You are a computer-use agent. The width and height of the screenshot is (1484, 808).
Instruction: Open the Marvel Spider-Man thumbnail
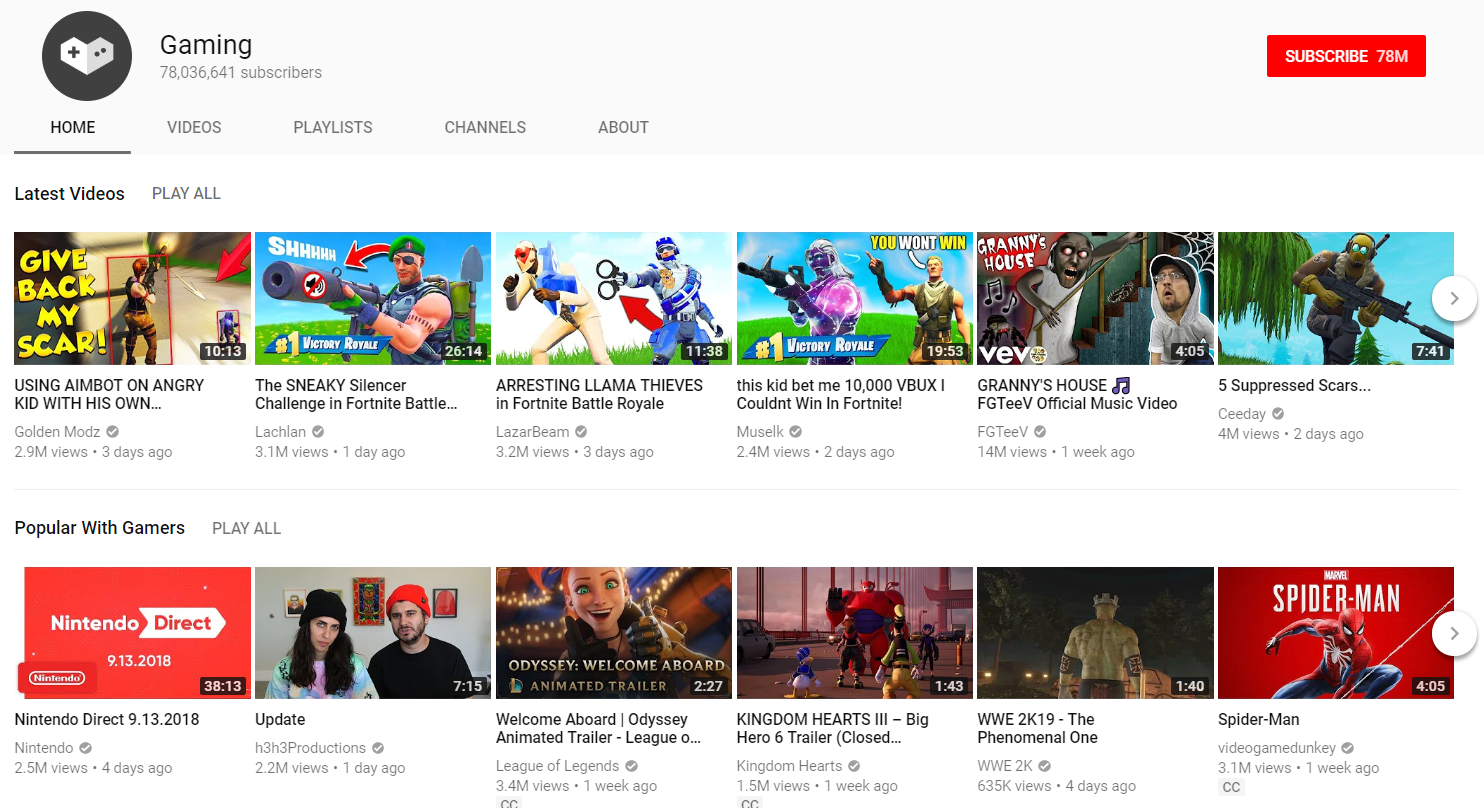(1336, 633)
